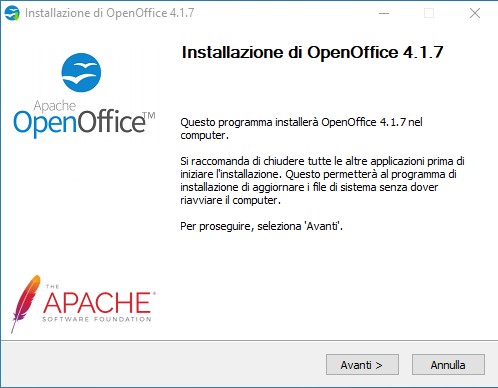Click the 'Software Foundation' caption under APACHE
This screenshot has width=498, height=388.
pos(97,319)
